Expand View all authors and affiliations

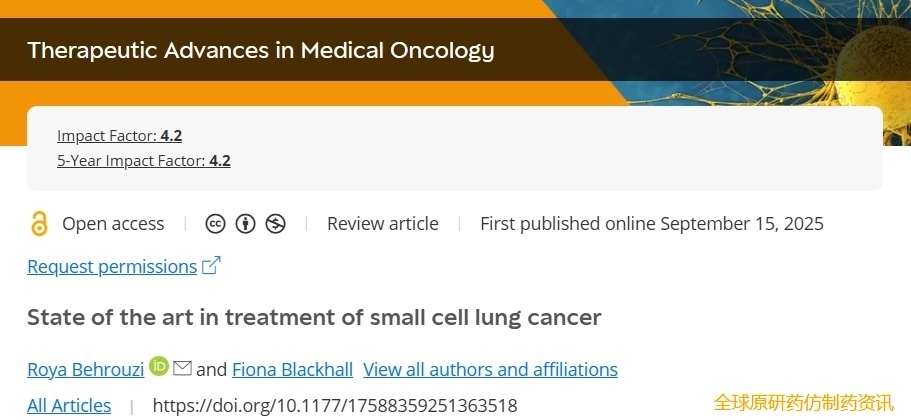(x=490, y=369)
